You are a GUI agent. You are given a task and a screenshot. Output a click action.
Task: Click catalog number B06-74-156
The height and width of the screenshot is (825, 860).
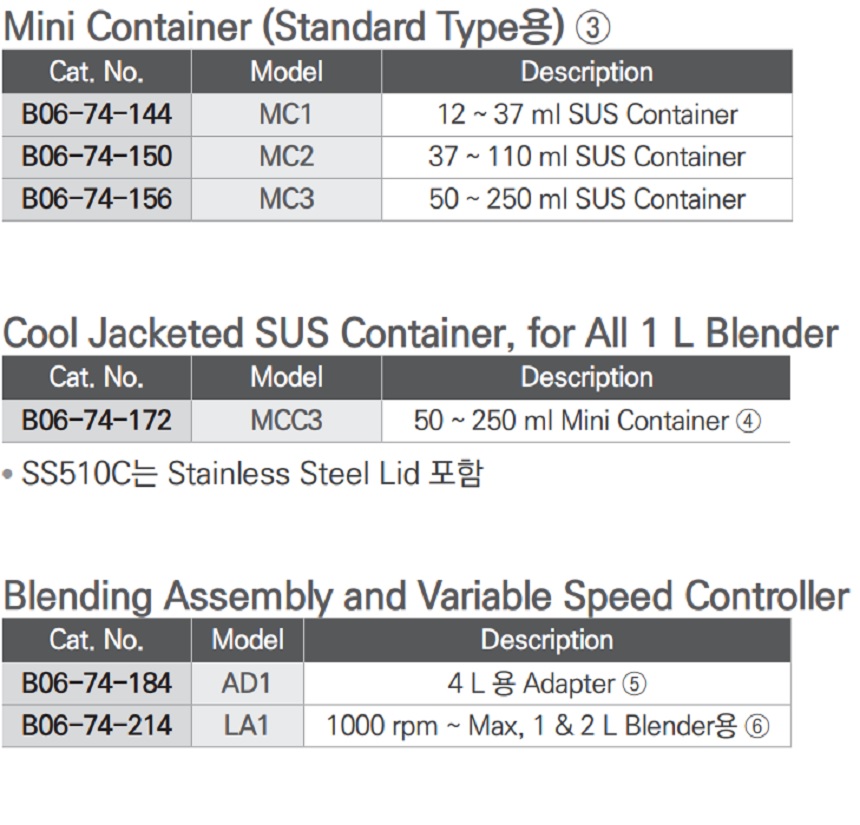coord(97,199)
